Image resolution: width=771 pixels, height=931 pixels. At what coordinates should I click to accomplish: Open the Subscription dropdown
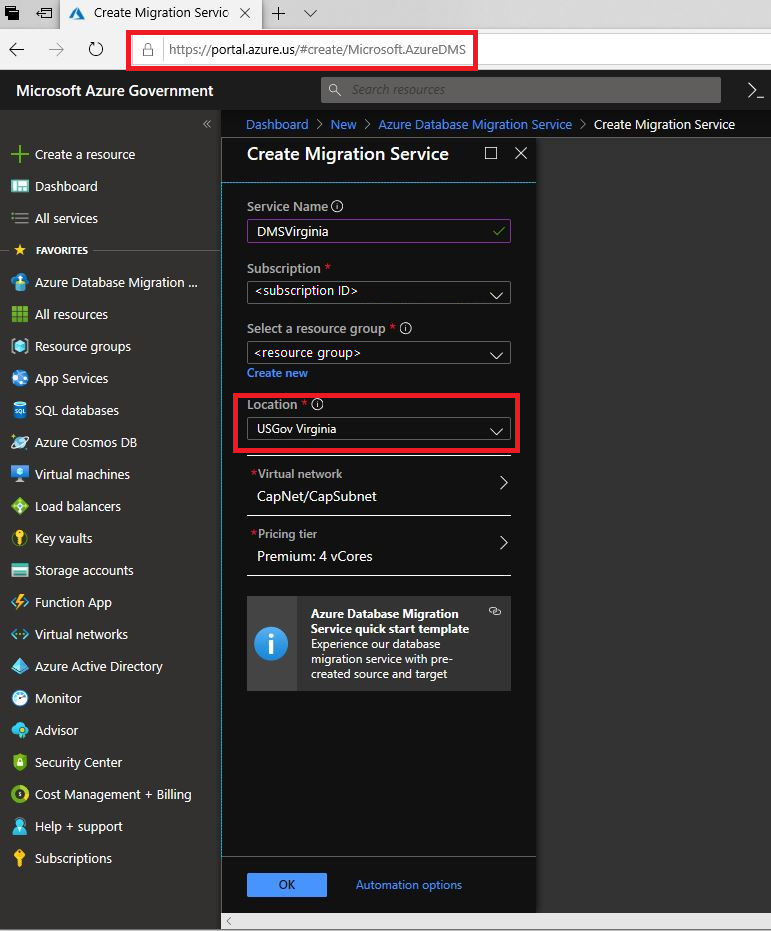coord(379,293)
